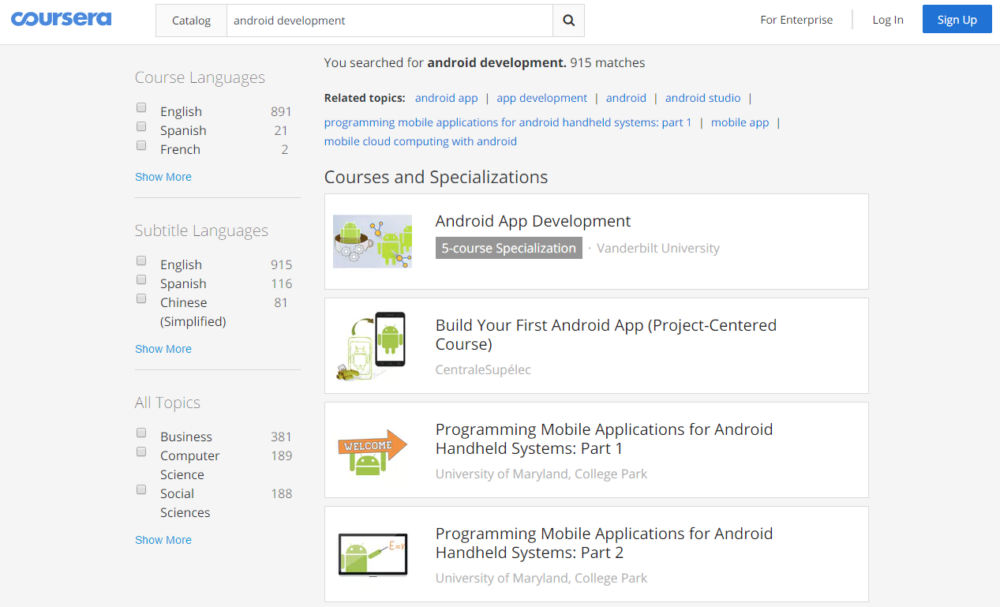Click the Sign Up button

coord(956,20)
